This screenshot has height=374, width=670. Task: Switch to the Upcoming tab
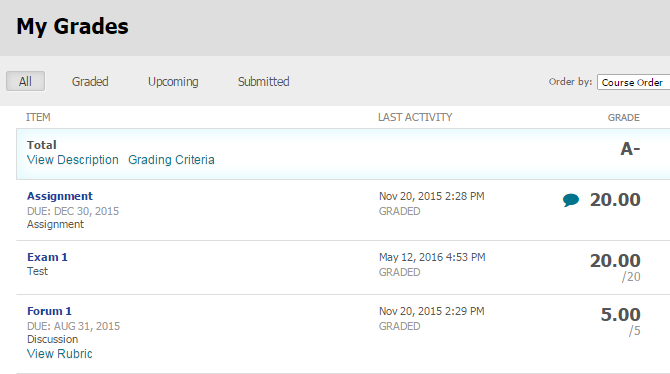tap(173, 82)
